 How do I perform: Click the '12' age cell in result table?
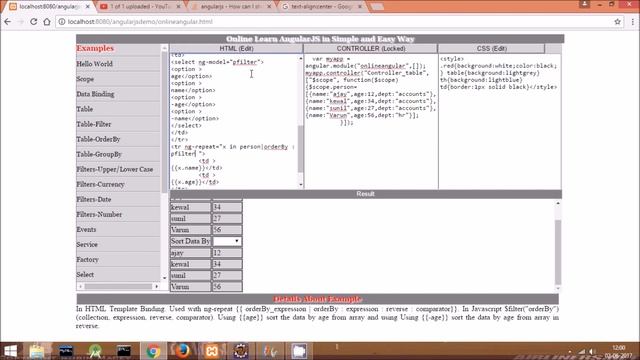(x=227, y=253)
